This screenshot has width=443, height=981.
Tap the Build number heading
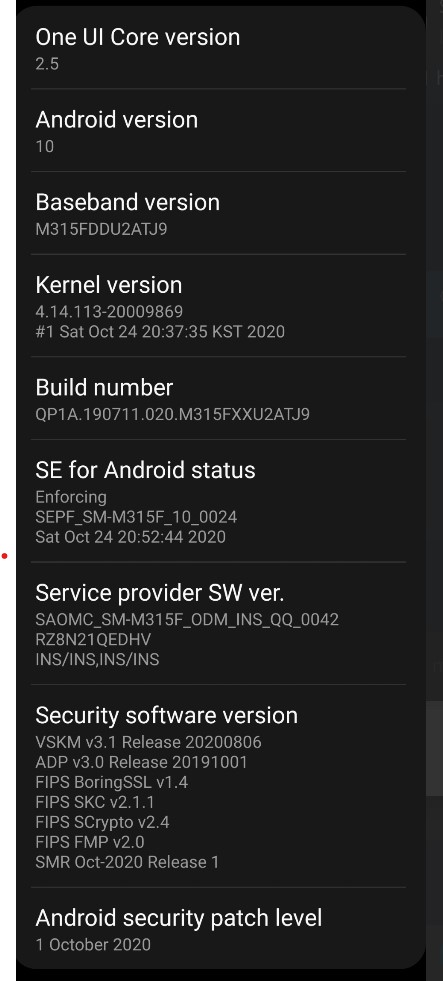click(x=104, y=387)
